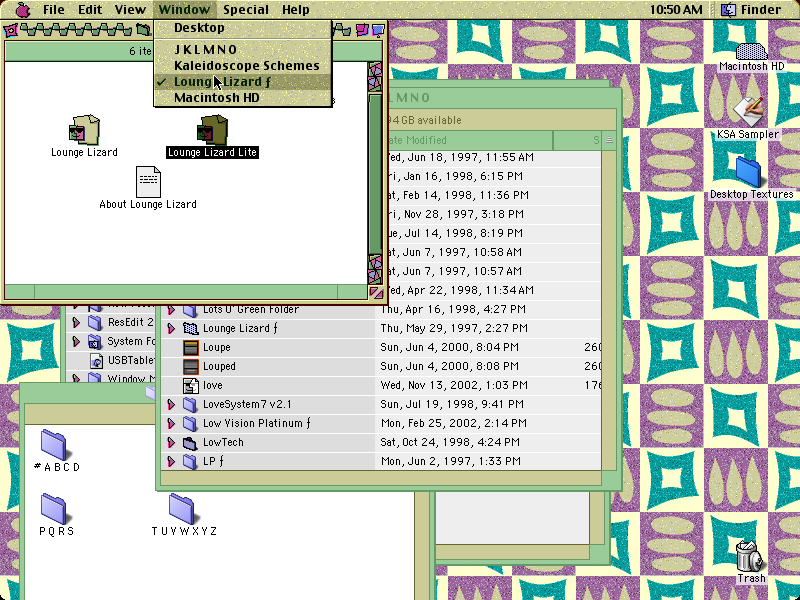Open the Finder application menu
Viewport: 800px width, 600px height.
pyautogui.click(x=751, y=10)
